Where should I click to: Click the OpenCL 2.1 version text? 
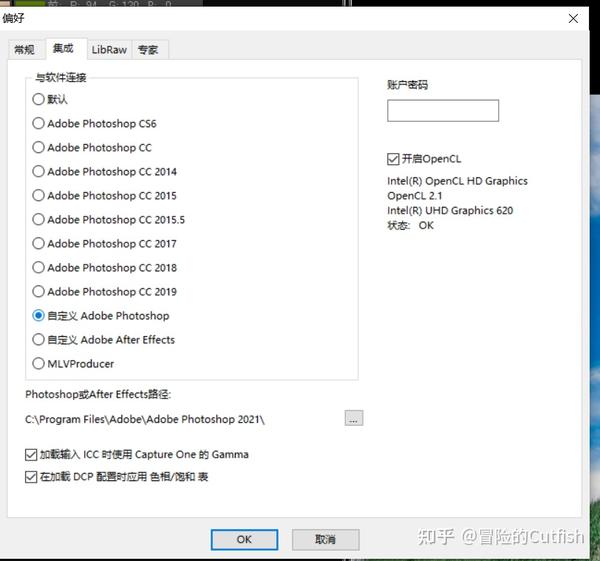point(415,196)
